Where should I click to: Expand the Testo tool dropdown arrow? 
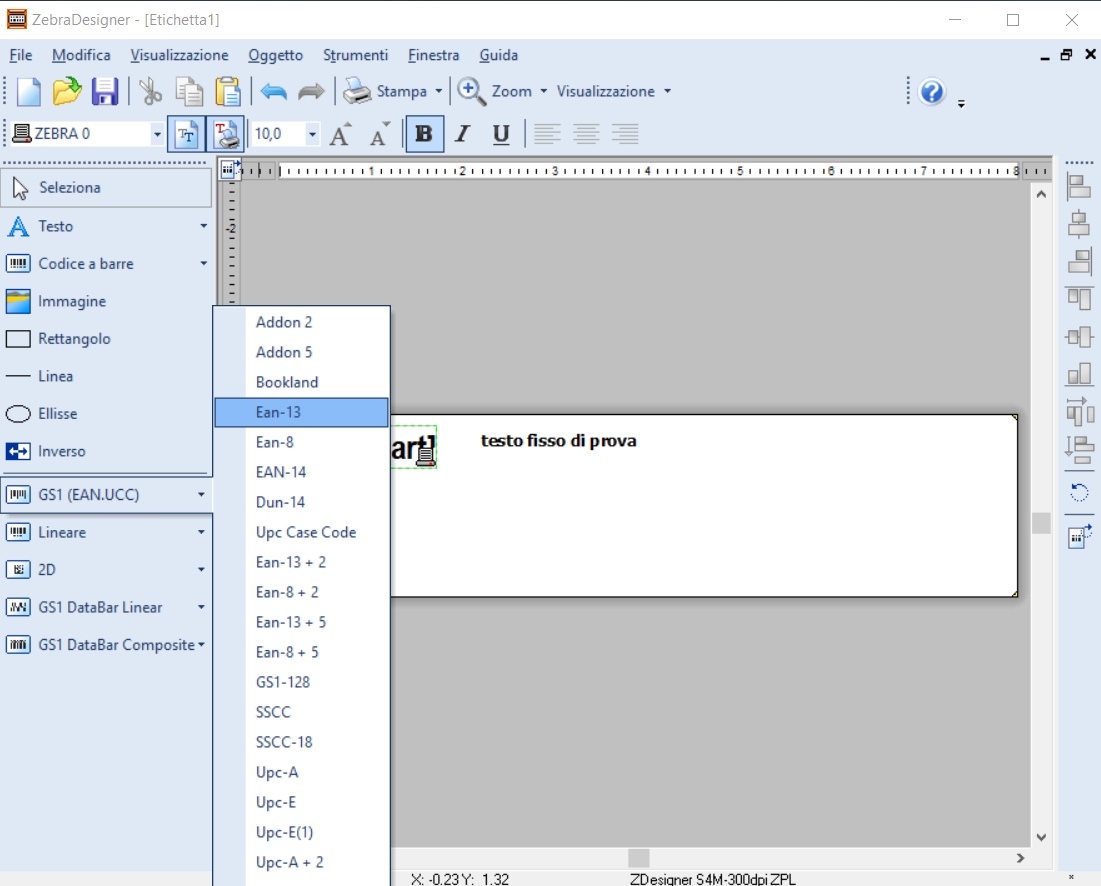[x=204, y=226]
